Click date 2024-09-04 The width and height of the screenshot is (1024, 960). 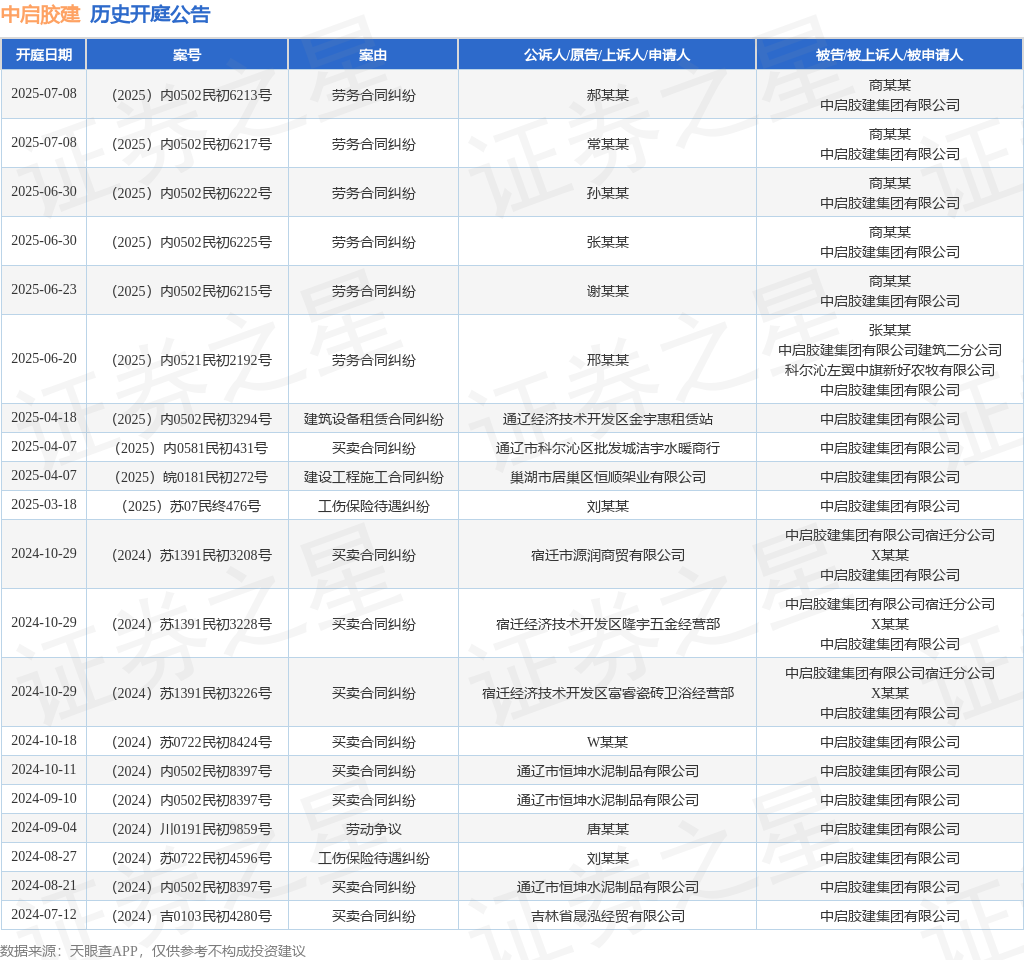44,827
